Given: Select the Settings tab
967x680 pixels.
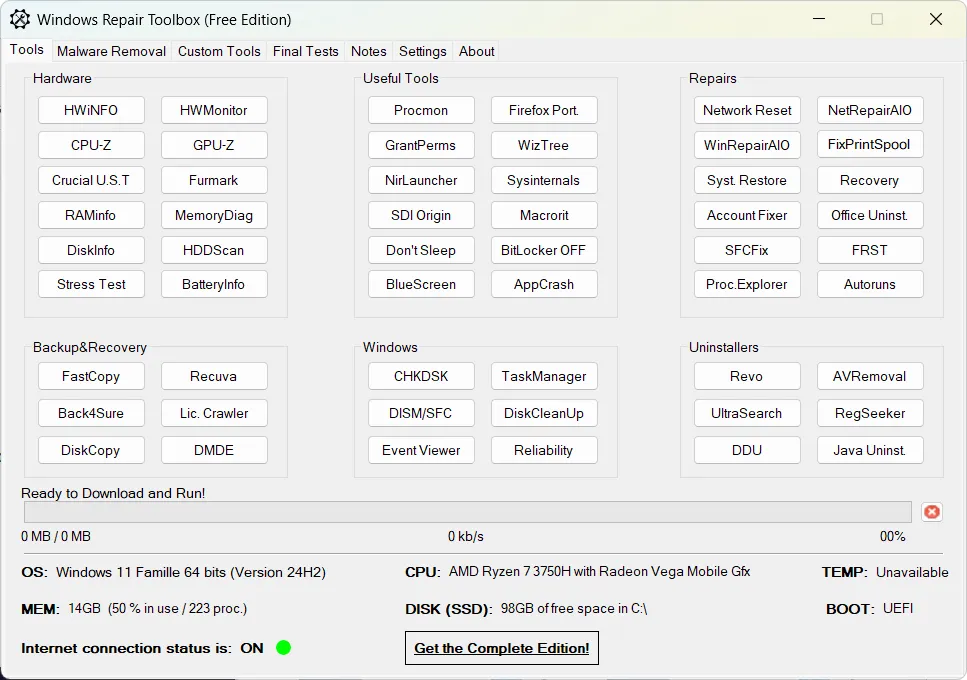Looking at the screenshot, I should tap(422, 51).
